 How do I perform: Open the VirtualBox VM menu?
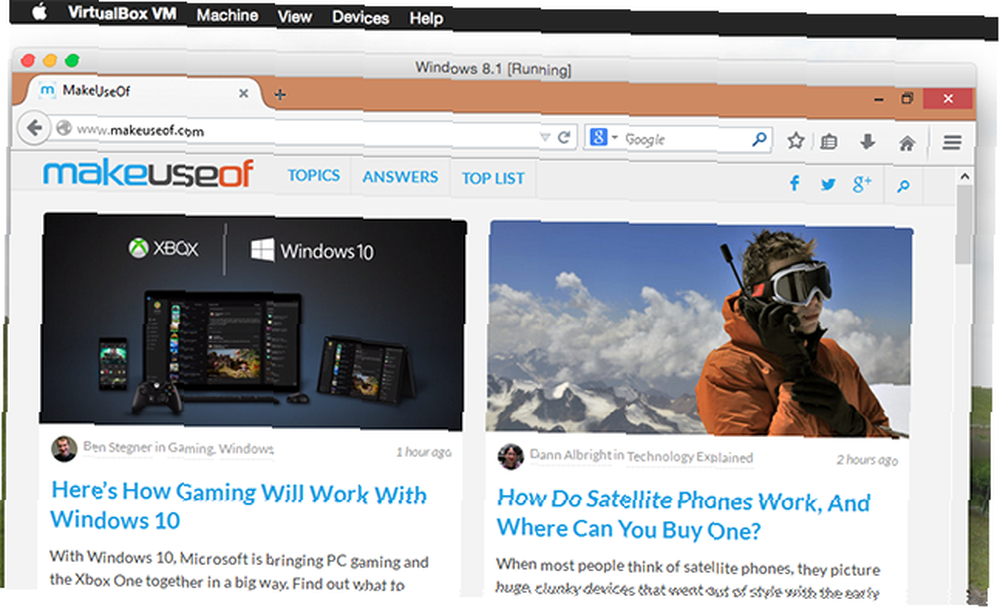click(122, 13)
